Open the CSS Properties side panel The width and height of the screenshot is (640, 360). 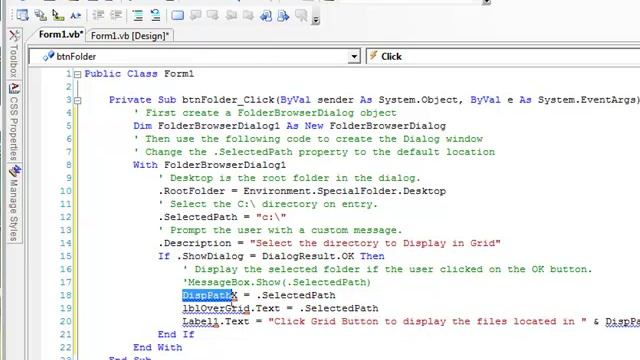pos(14,122)
